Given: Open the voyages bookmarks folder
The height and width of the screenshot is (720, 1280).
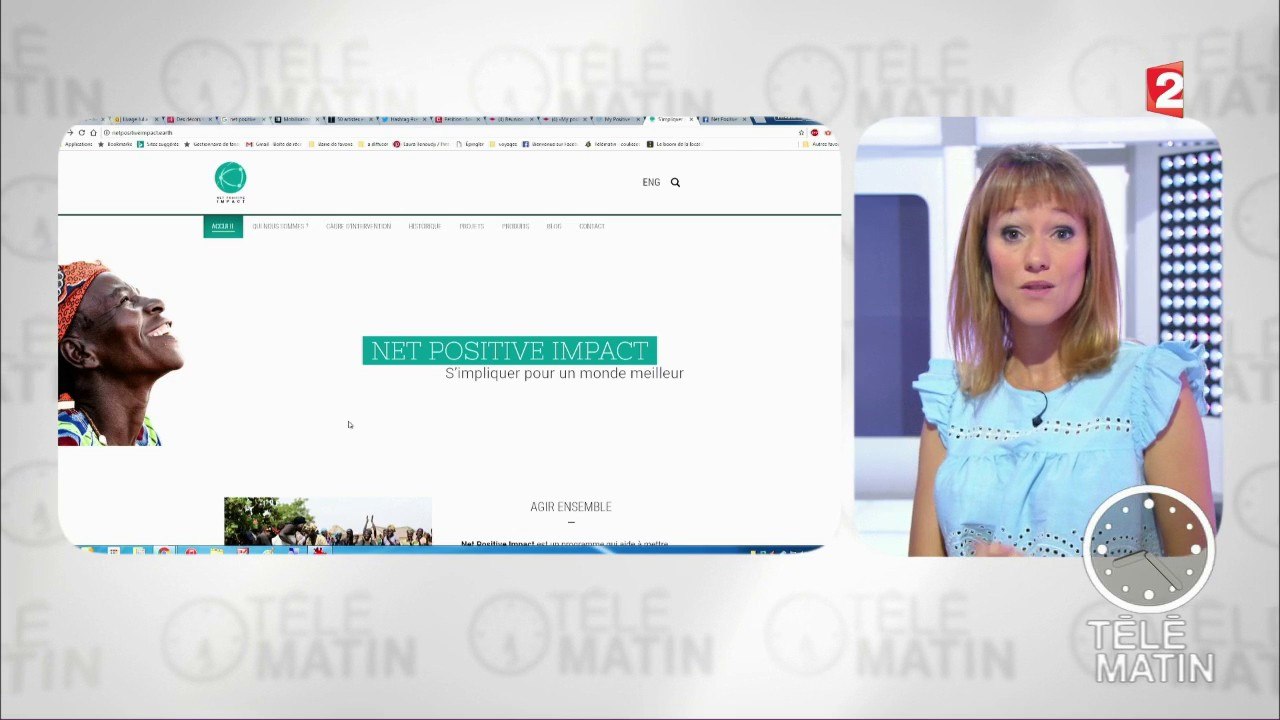Looking at the screenshot, I should (503, 144).
